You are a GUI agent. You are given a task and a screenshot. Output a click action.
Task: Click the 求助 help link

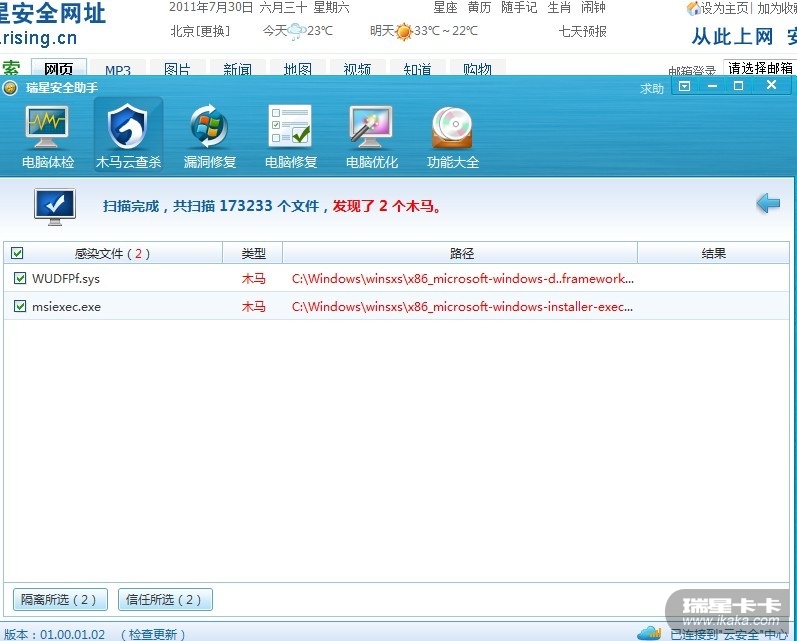[x=652, y=88]
